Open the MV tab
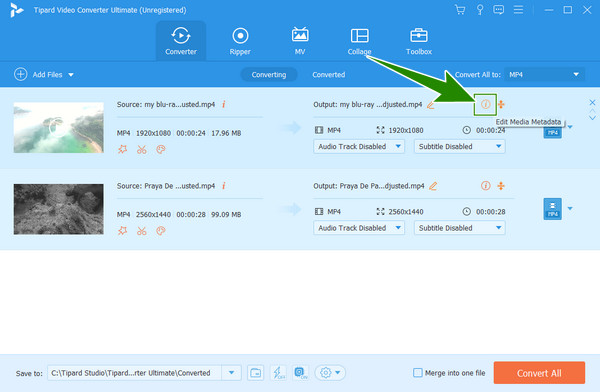The width and height of the screenshot is (600, 392). tap(300, 41)
